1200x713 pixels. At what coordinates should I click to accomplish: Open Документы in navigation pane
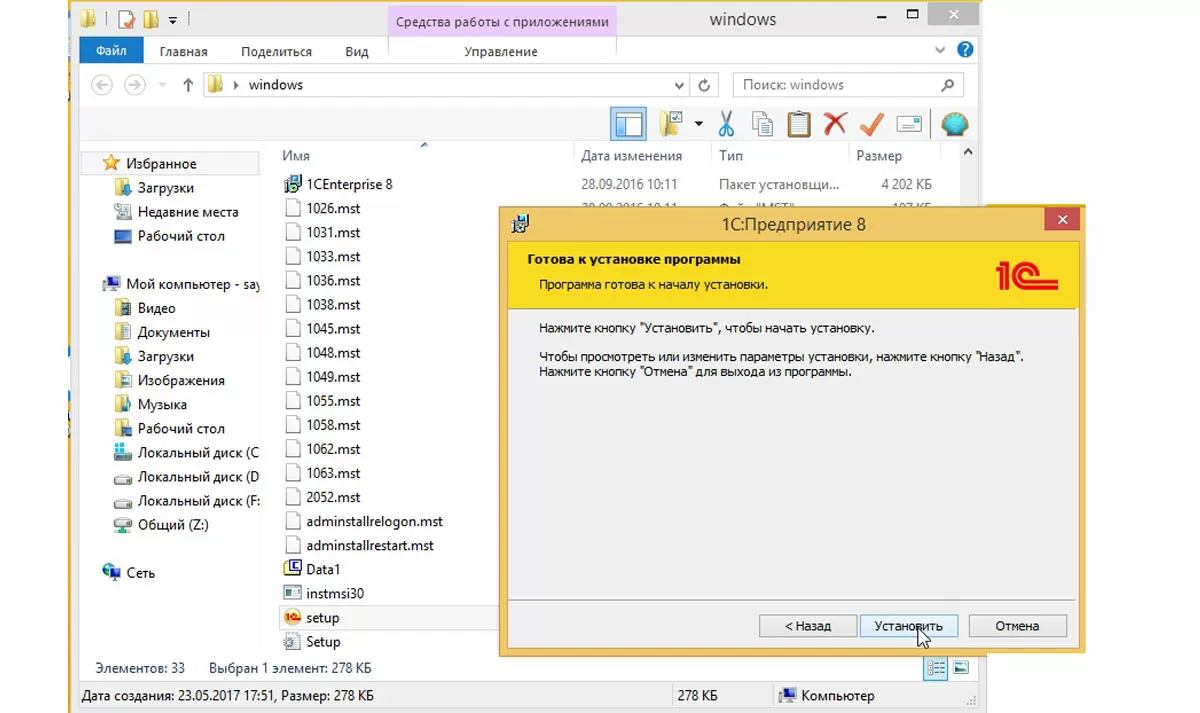coord(174,332)
